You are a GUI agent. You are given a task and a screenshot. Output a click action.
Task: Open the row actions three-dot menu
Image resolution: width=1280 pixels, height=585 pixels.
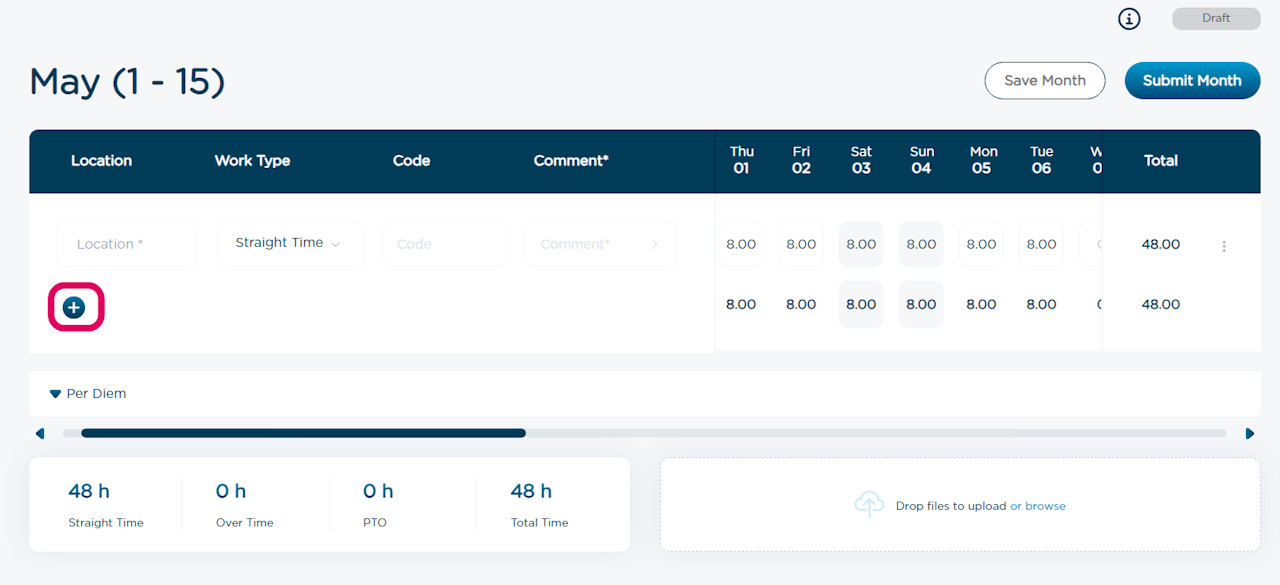[1224, 245]
